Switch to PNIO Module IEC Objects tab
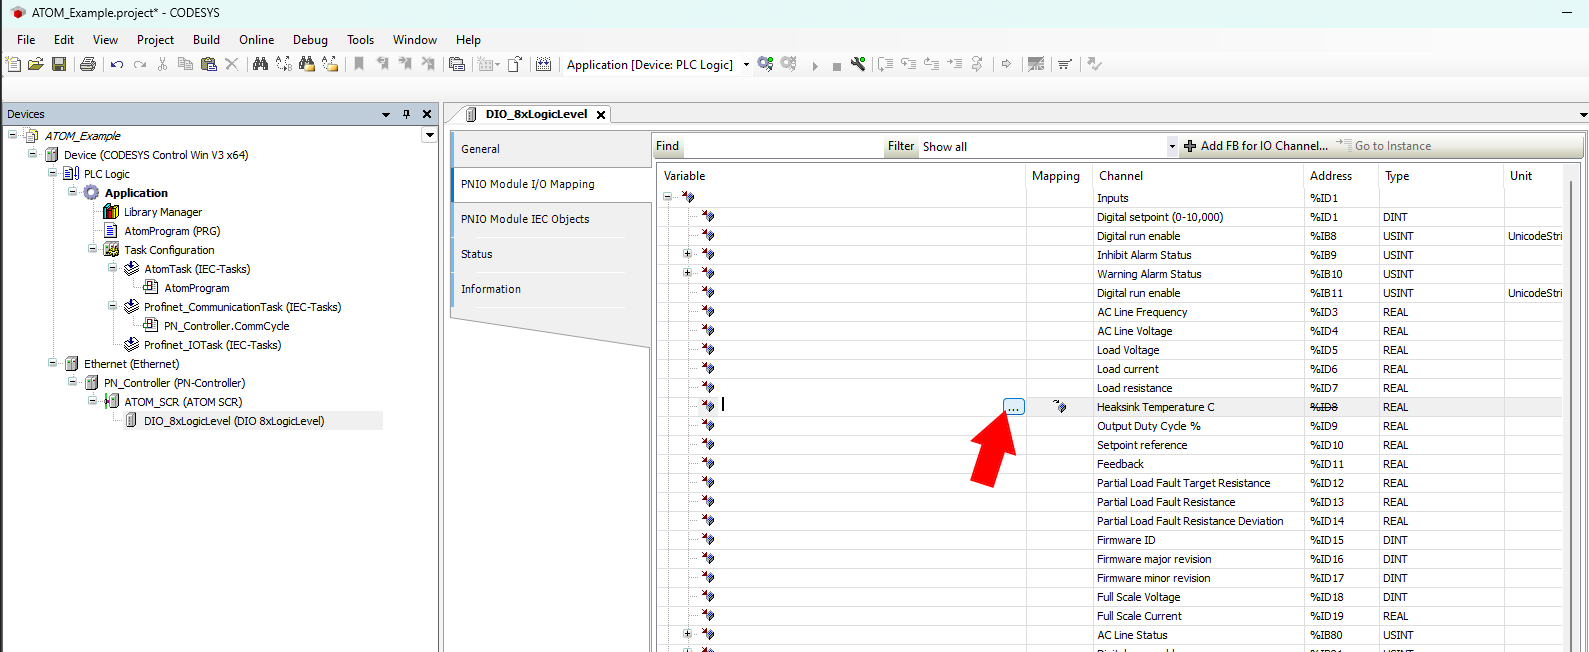 pyautogui.click(x=525, y=219)
